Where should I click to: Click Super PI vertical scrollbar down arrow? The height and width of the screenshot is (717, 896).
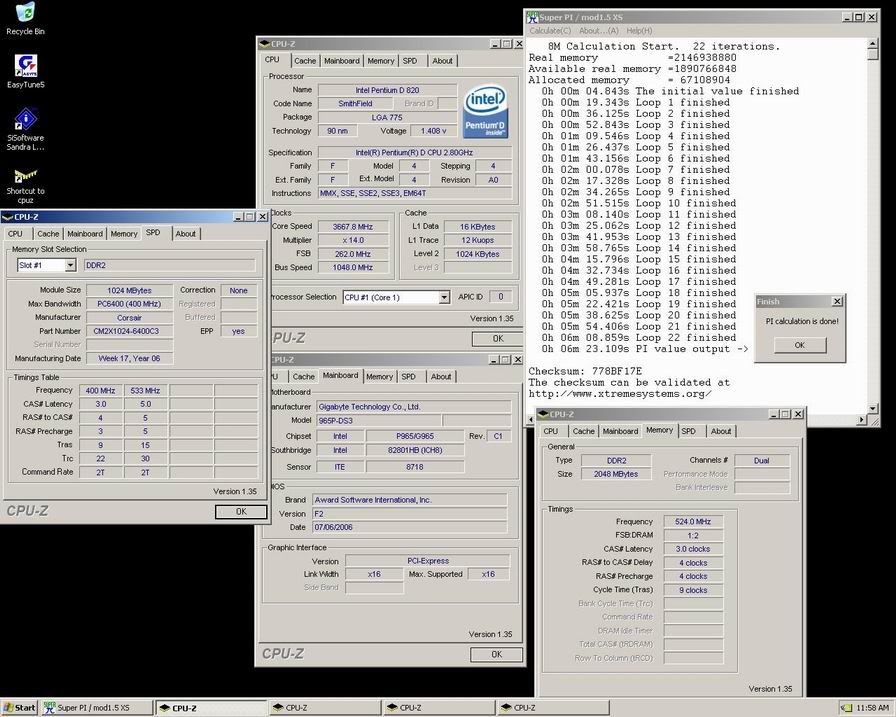tap(872, 408)
